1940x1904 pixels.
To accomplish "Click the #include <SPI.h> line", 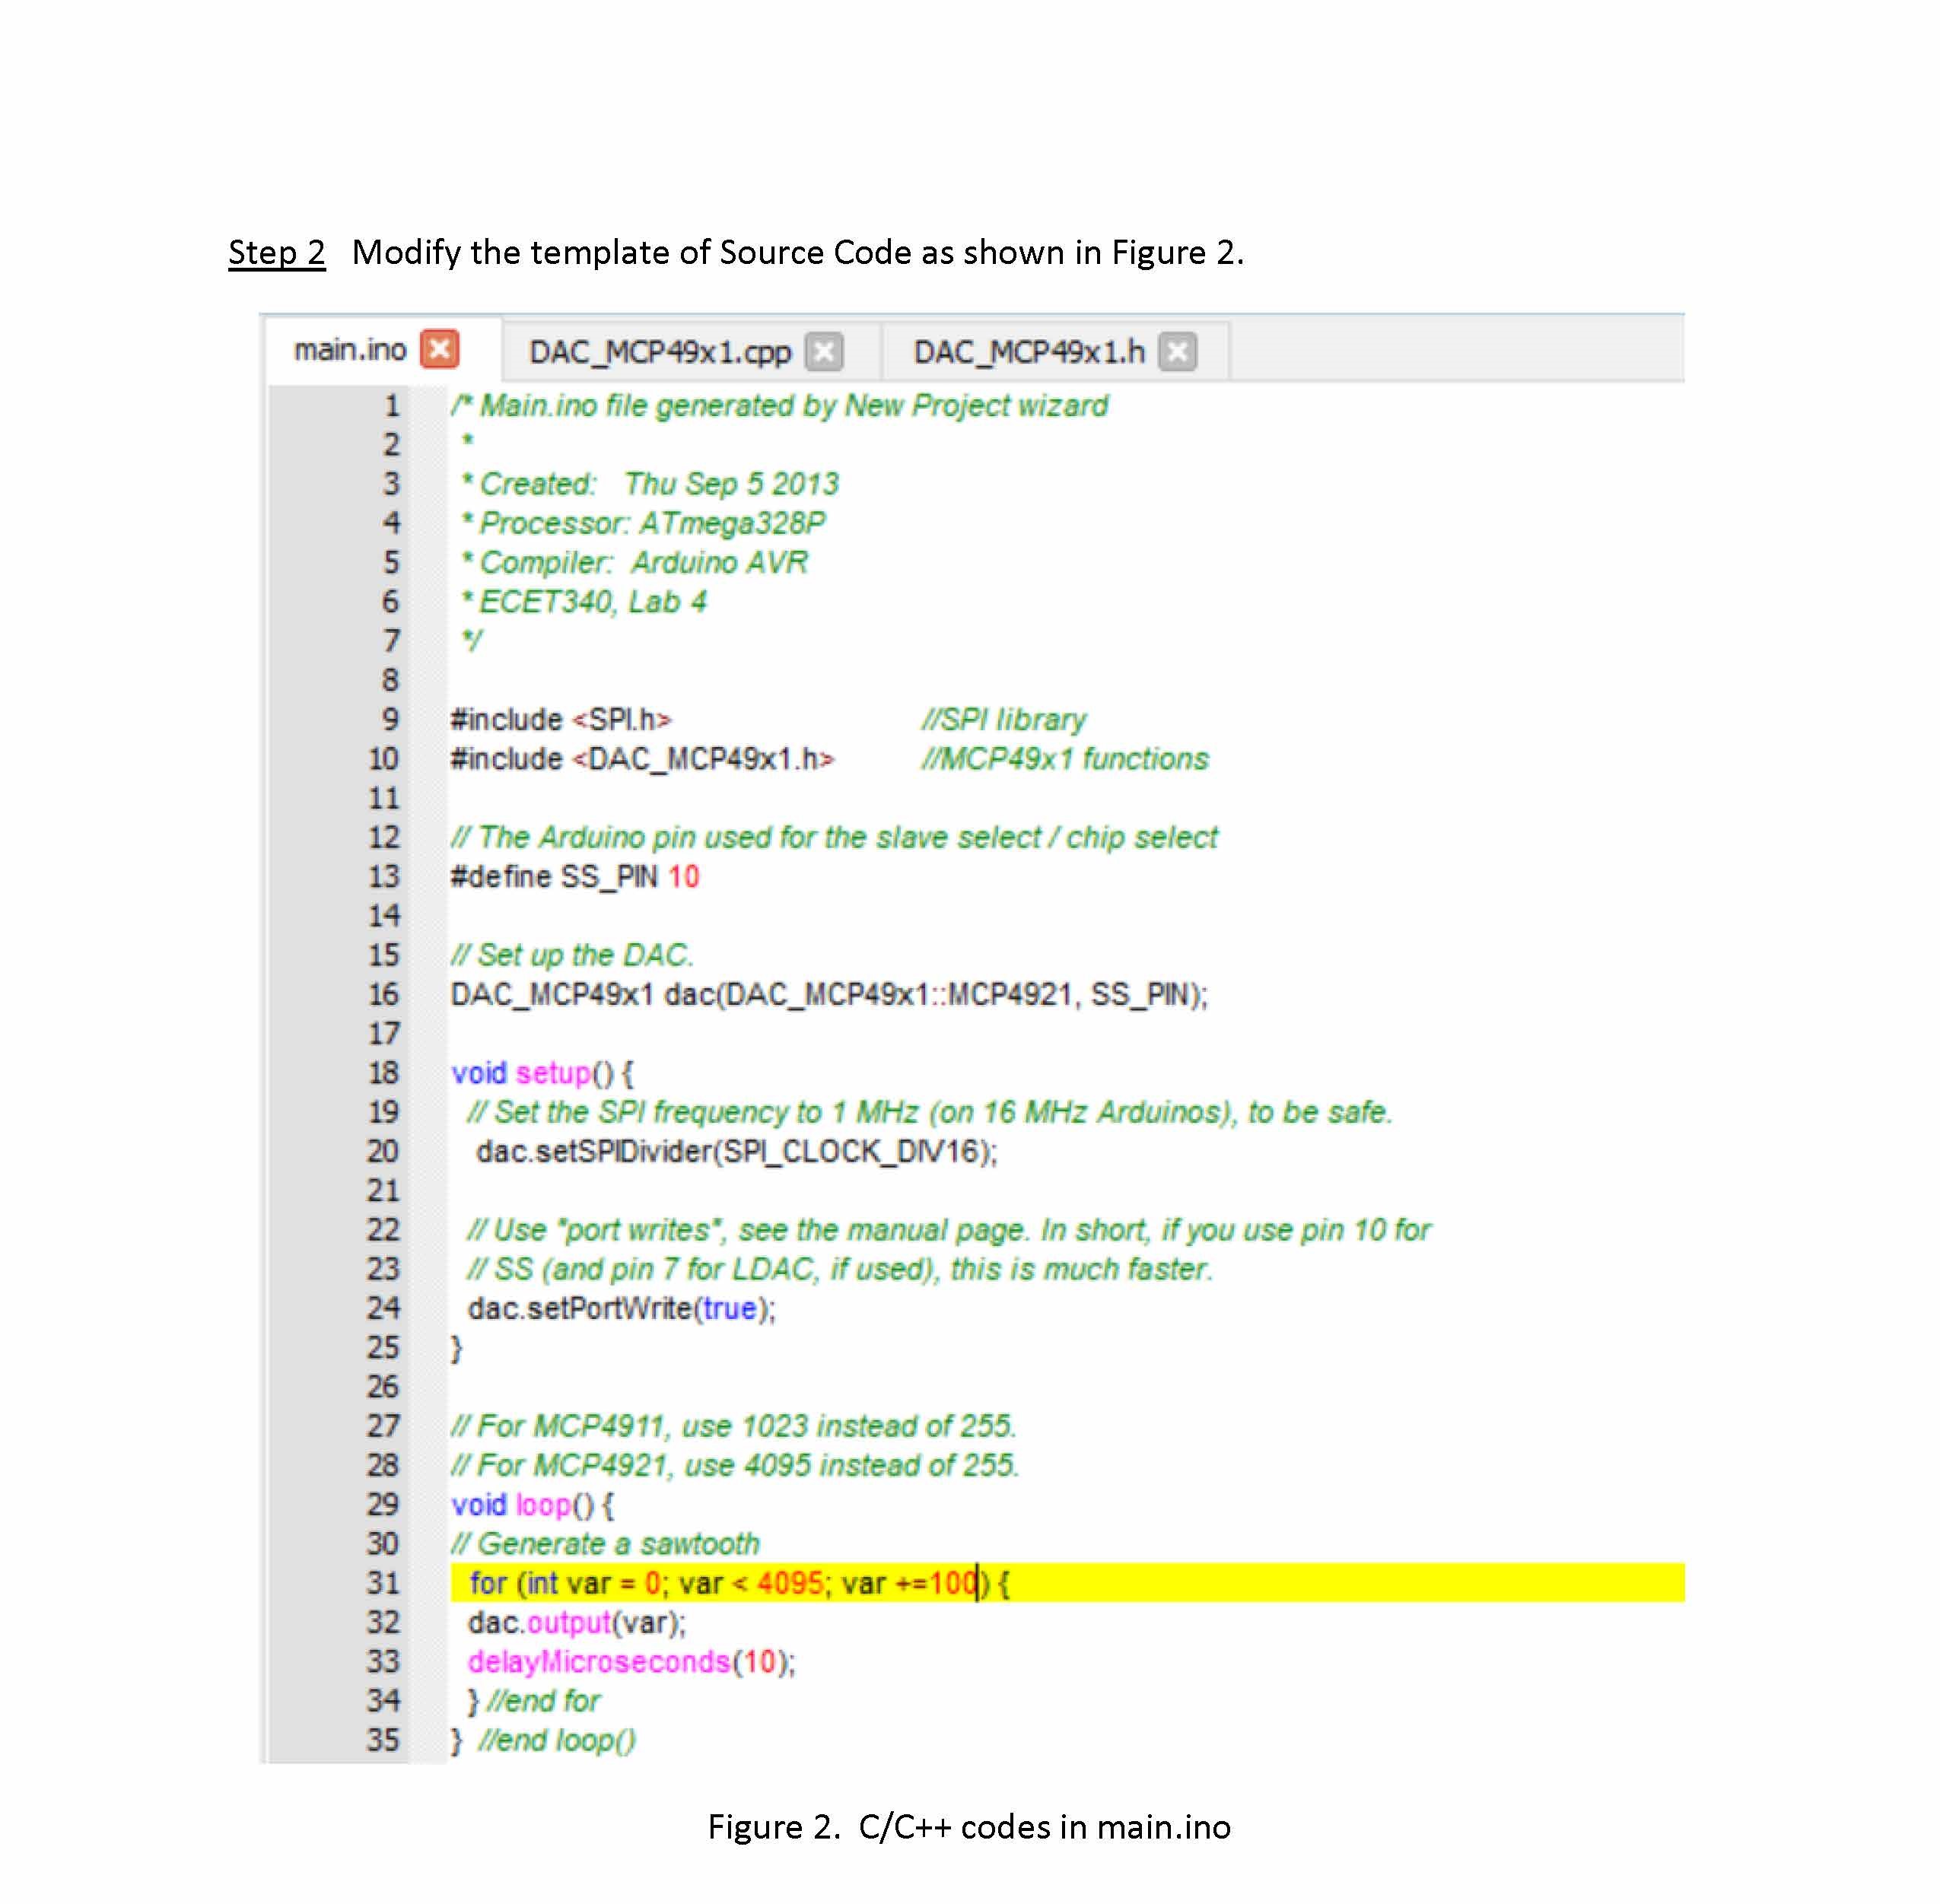I will [560, 720].
